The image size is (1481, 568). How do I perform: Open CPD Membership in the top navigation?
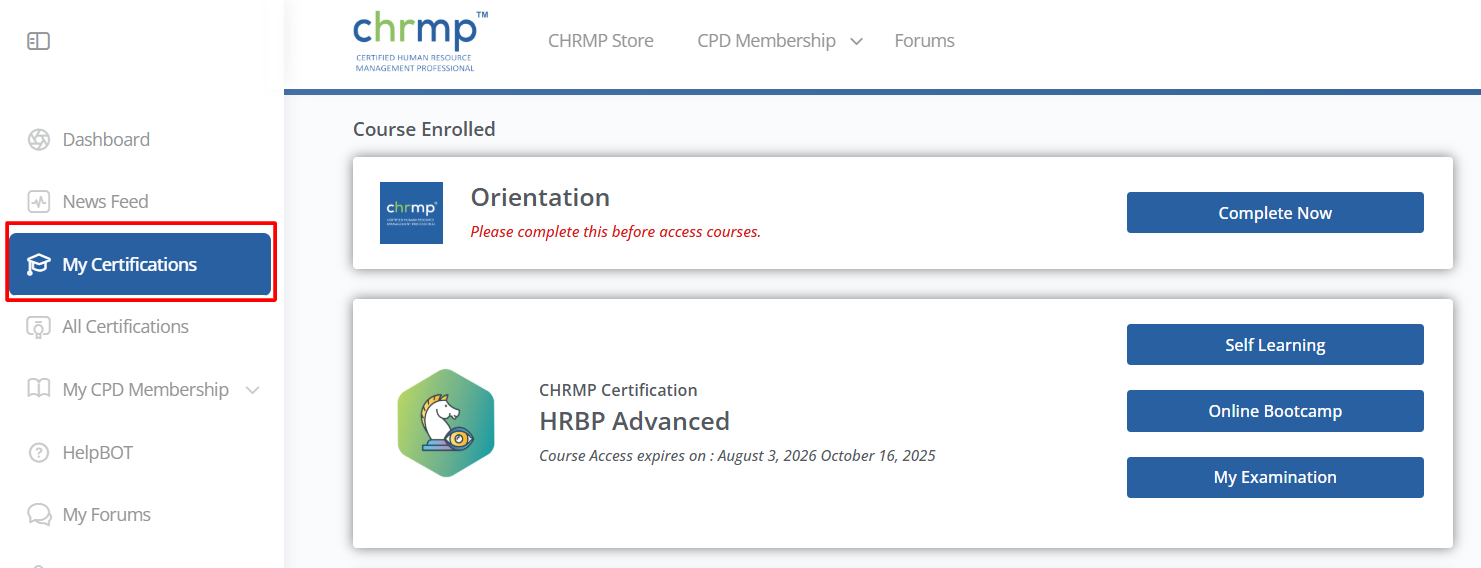click(767, 41)
